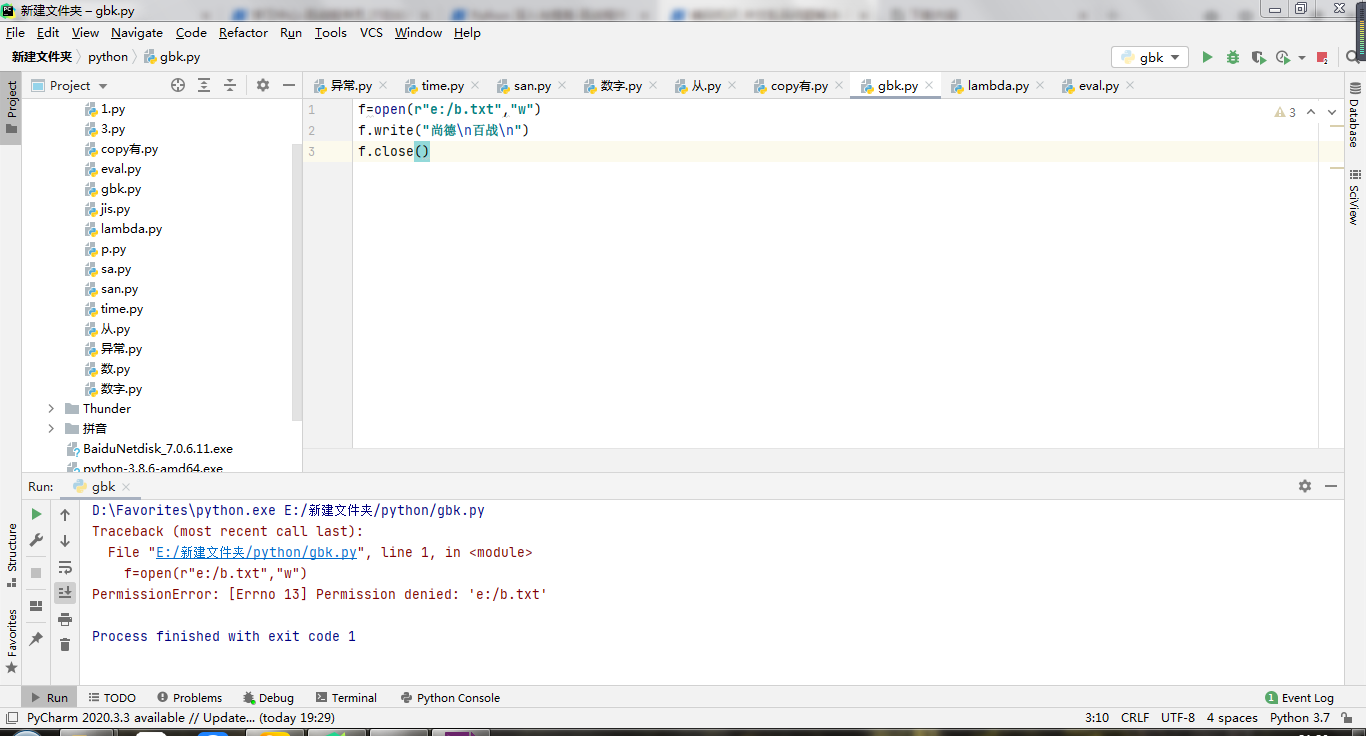Open the VCS menu
1366x736 pixels.
[371, 32]
